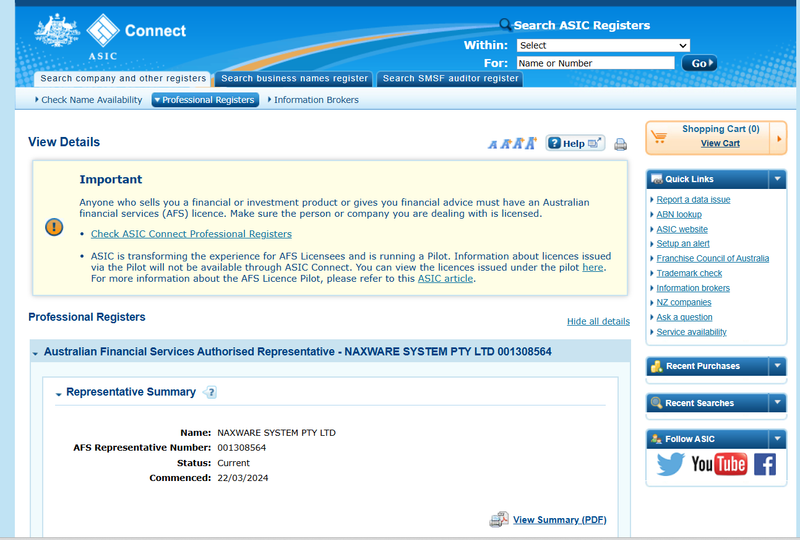Open NZ companies quick link
The height and width of the screenshot is (540, 800).
pos(684,302)
